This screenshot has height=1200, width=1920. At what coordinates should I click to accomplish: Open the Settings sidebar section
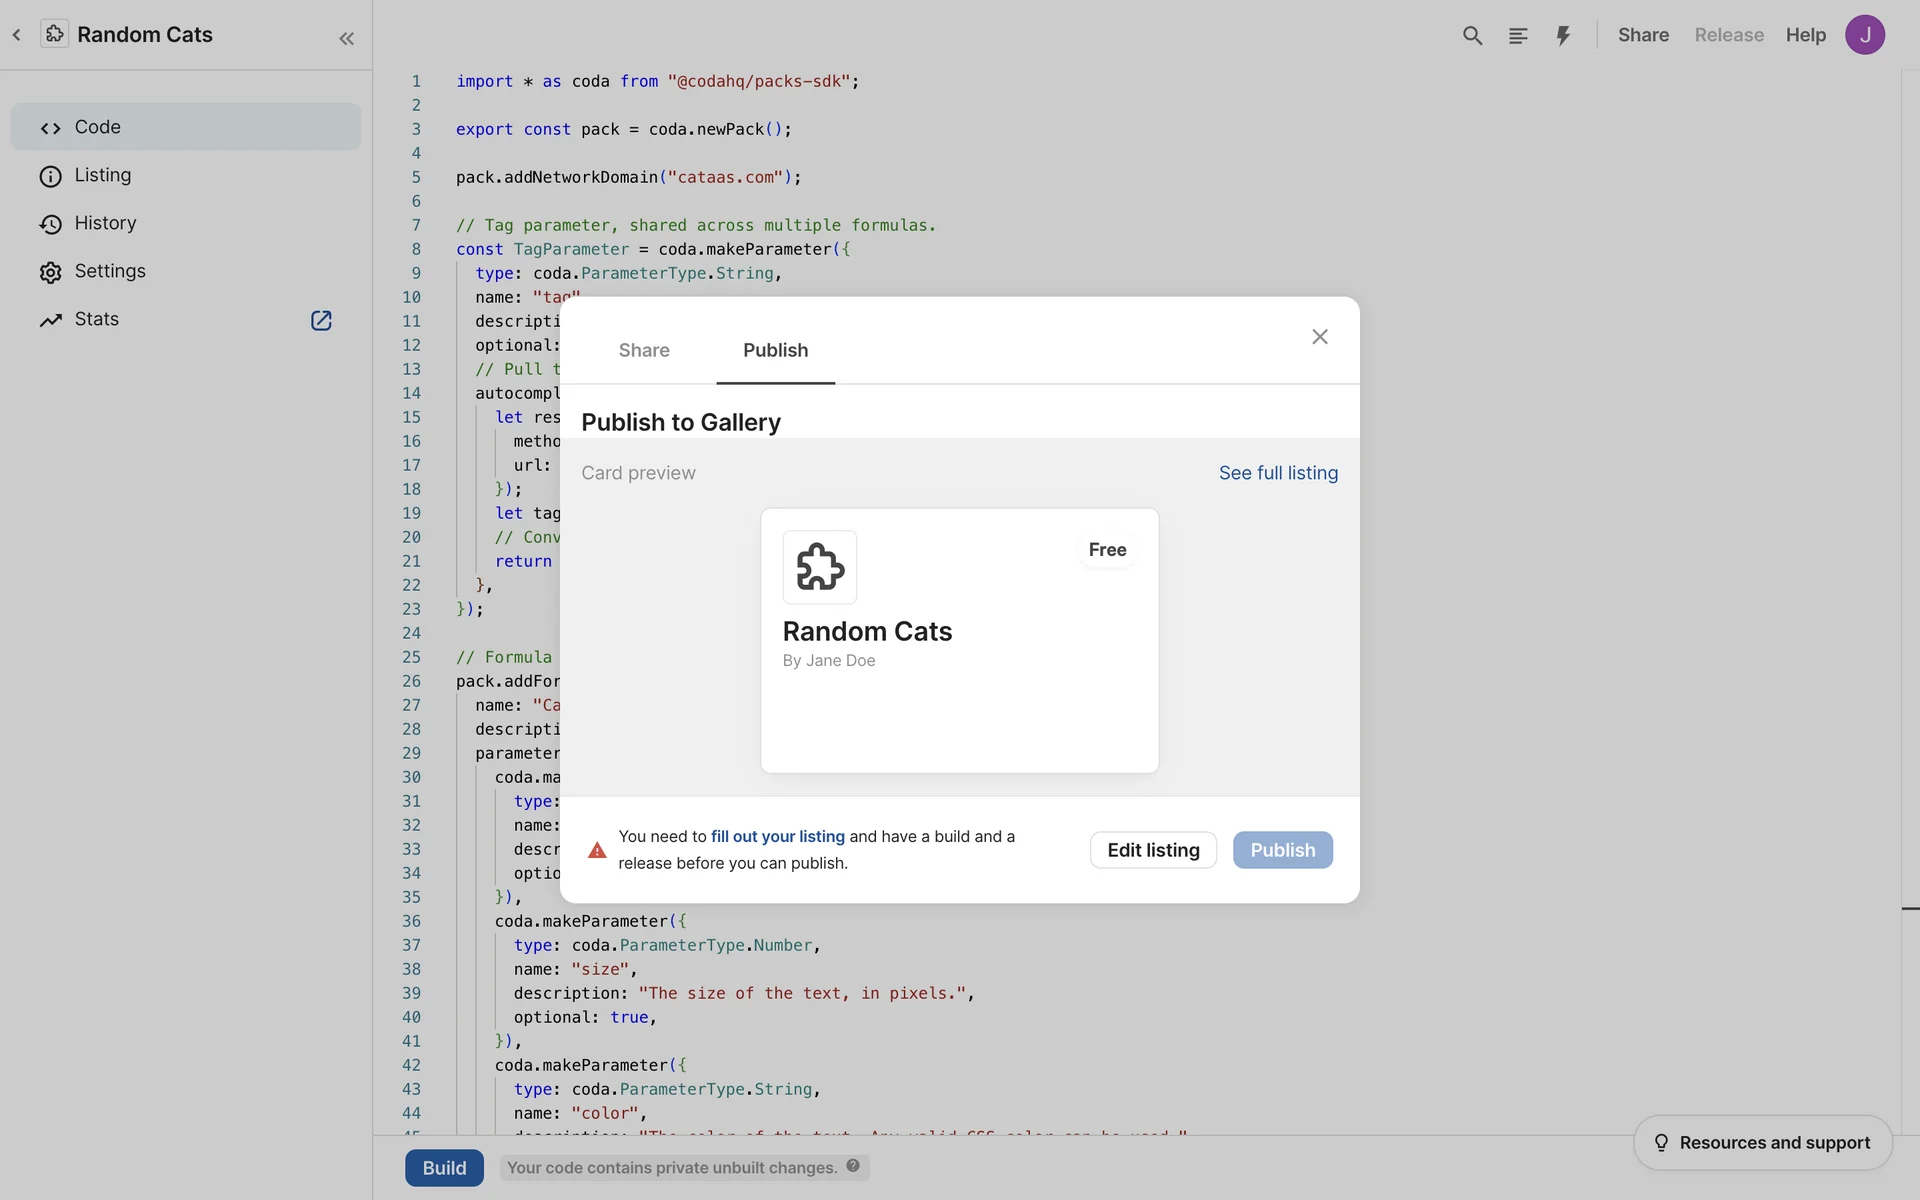coord(110,271)
